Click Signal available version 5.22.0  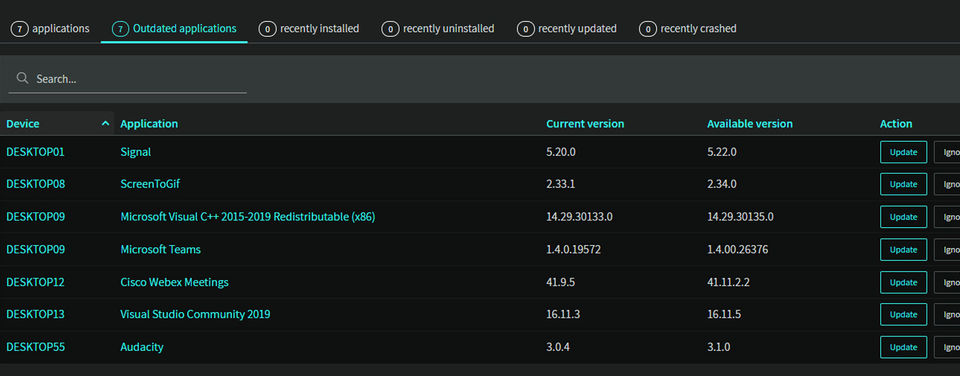[722, 152]
